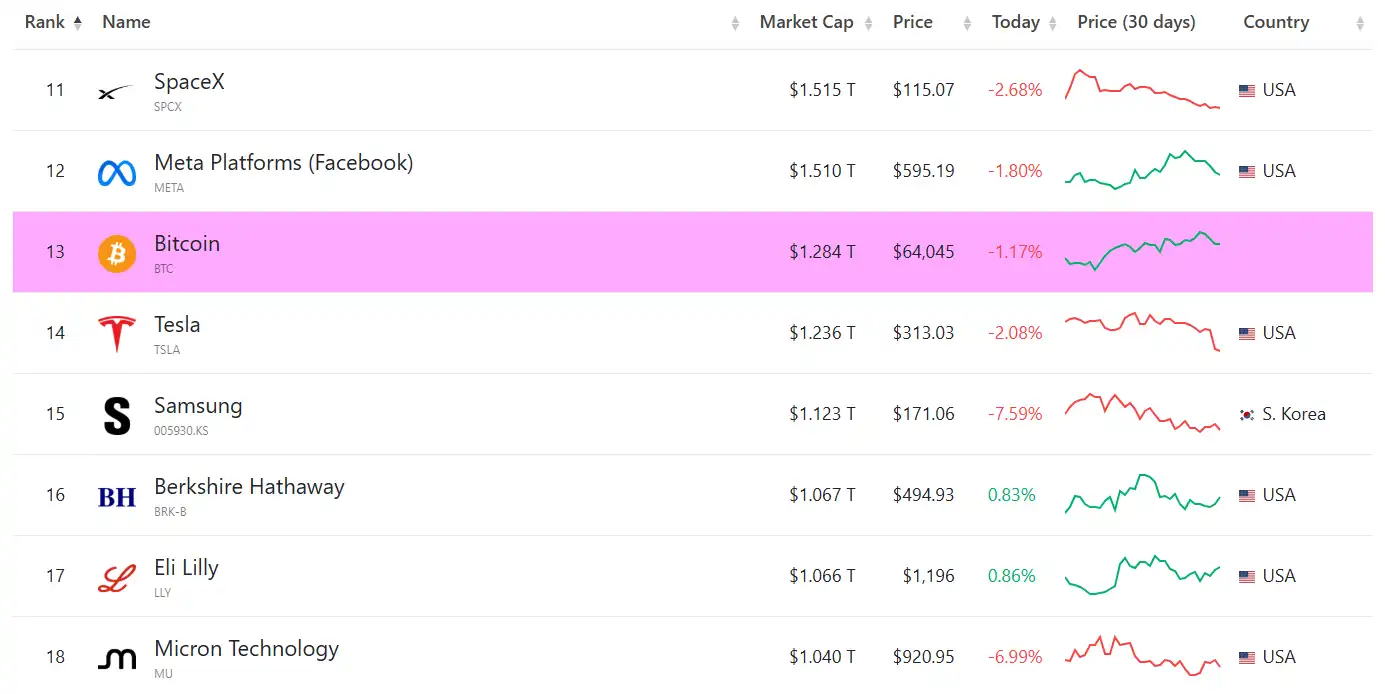
Task: Open Eli Lilly company link
Action: pos(186,568)
